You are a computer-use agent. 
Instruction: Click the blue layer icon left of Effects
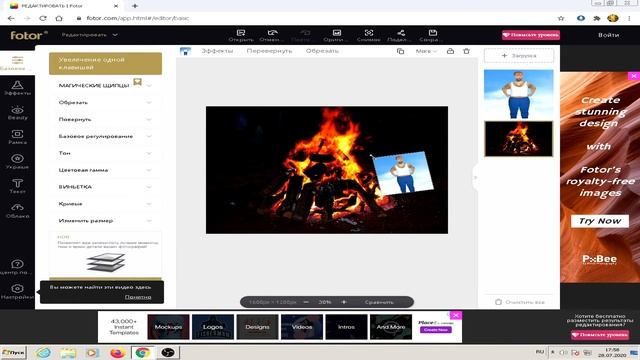[185, 51]
